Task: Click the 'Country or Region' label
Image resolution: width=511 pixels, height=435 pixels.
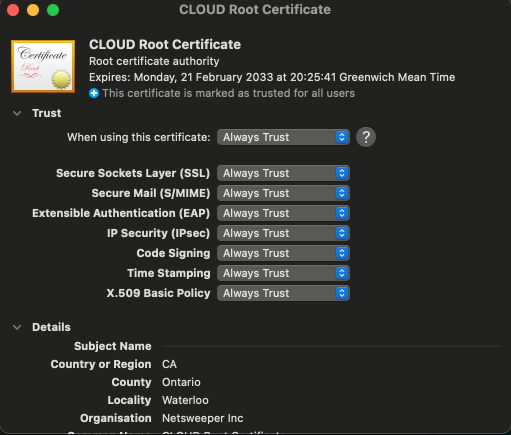Action: [x=101, y=364]
